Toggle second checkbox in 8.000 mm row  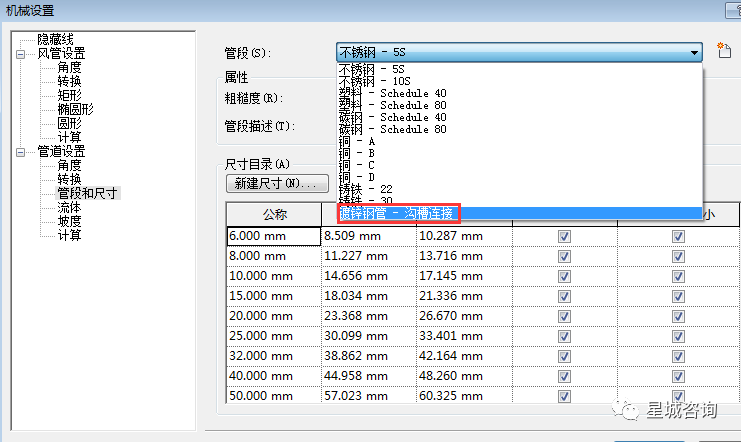click(x=678, y=256)
